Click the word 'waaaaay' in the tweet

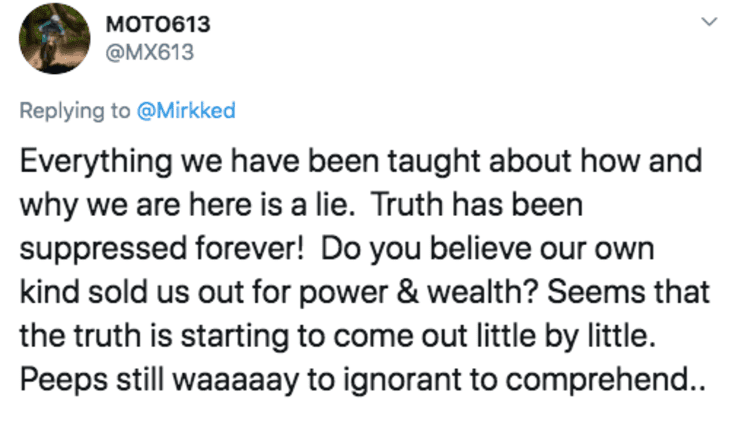click(x=236, y=381)
